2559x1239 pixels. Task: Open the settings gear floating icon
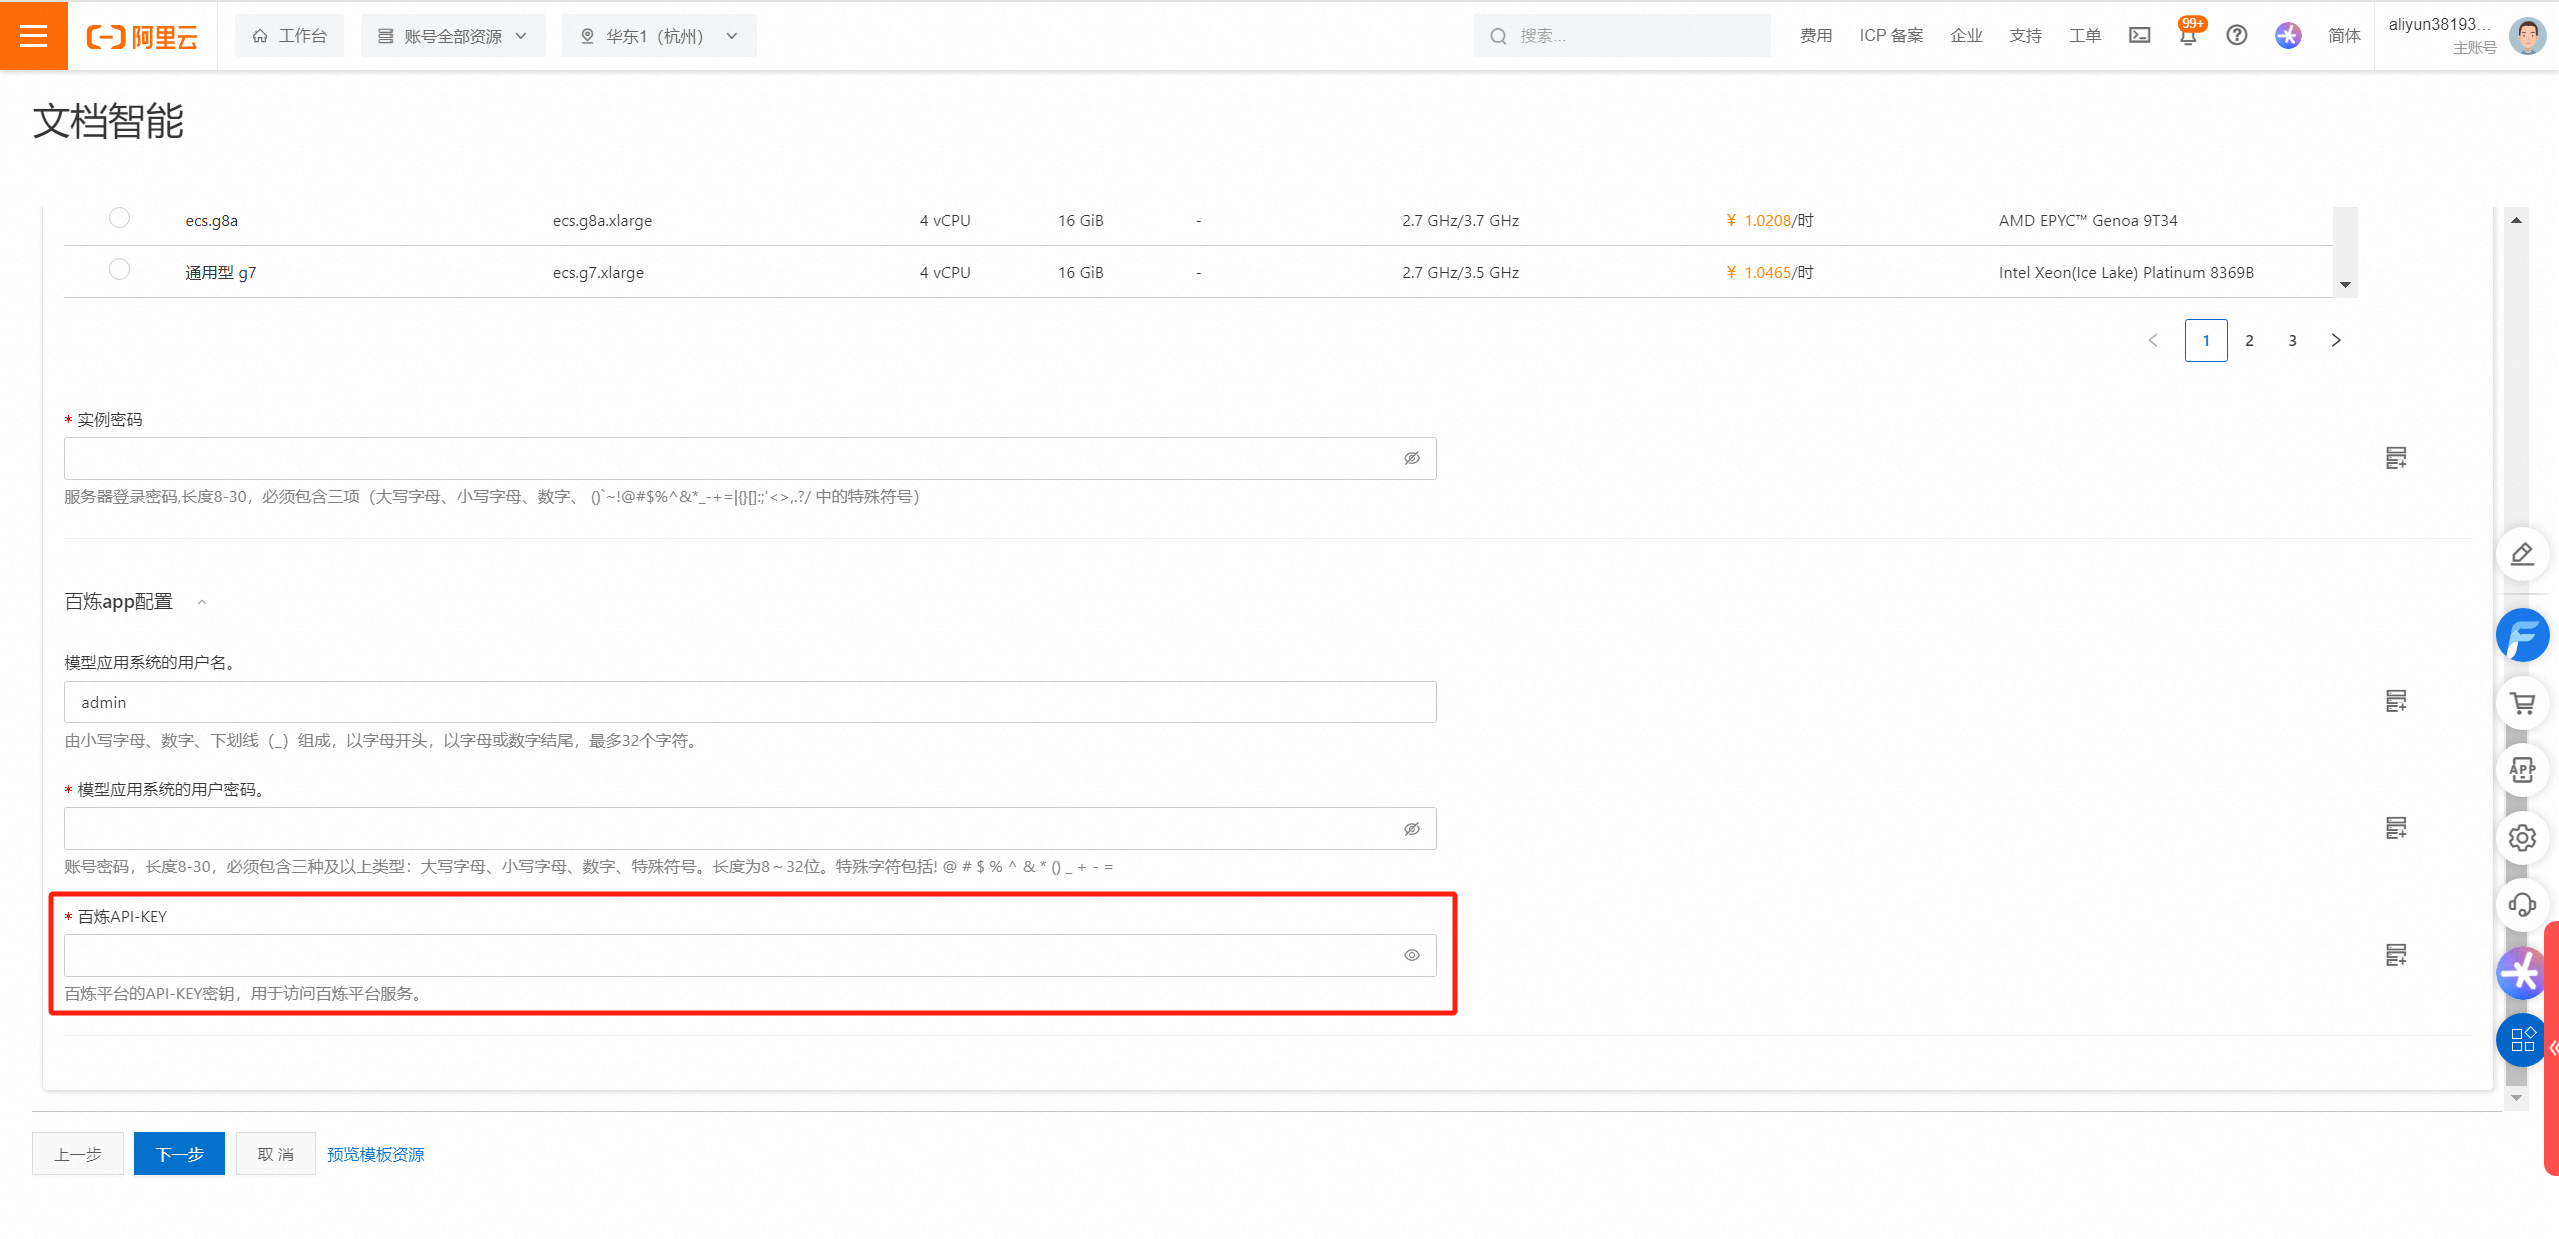point(2522,838)
